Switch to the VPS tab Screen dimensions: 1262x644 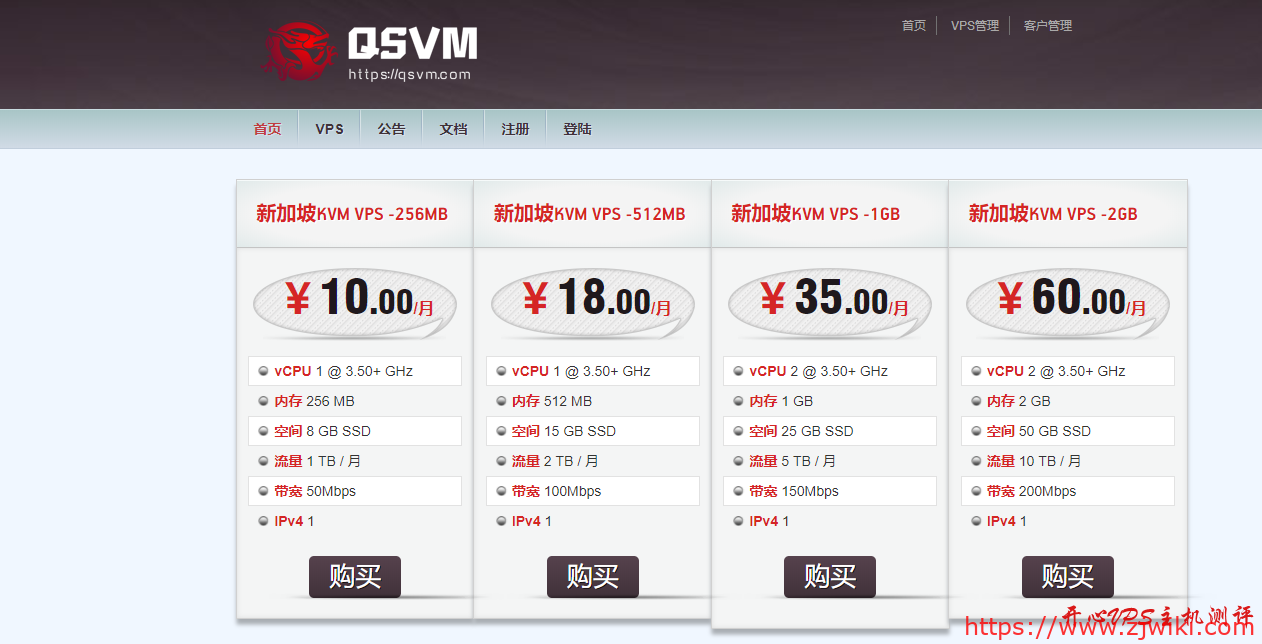[x=328, y=128]
